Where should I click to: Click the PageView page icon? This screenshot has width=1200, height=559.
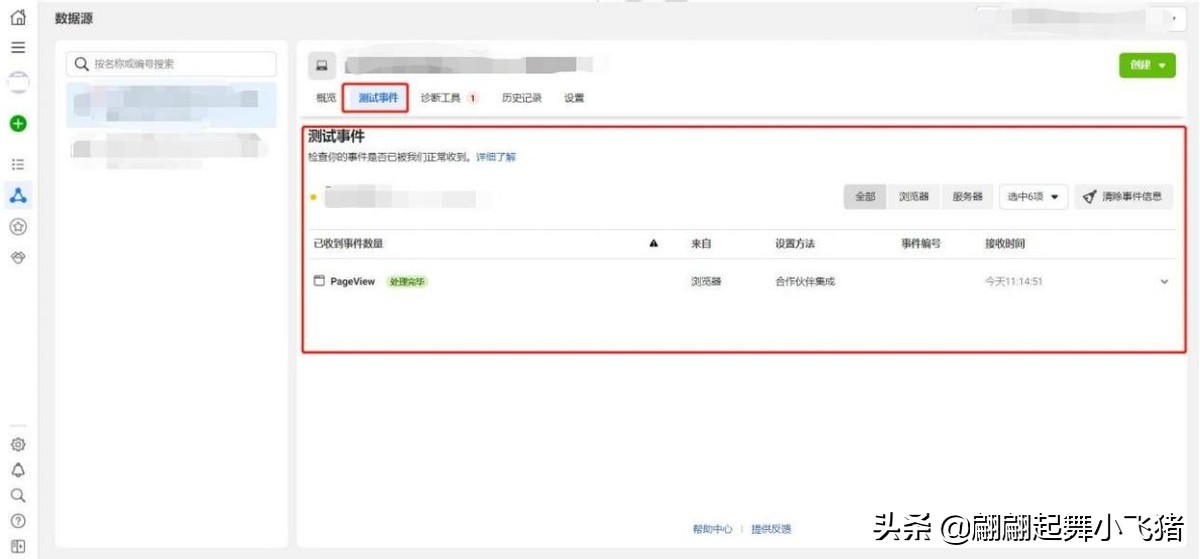(x=319, y=281)
